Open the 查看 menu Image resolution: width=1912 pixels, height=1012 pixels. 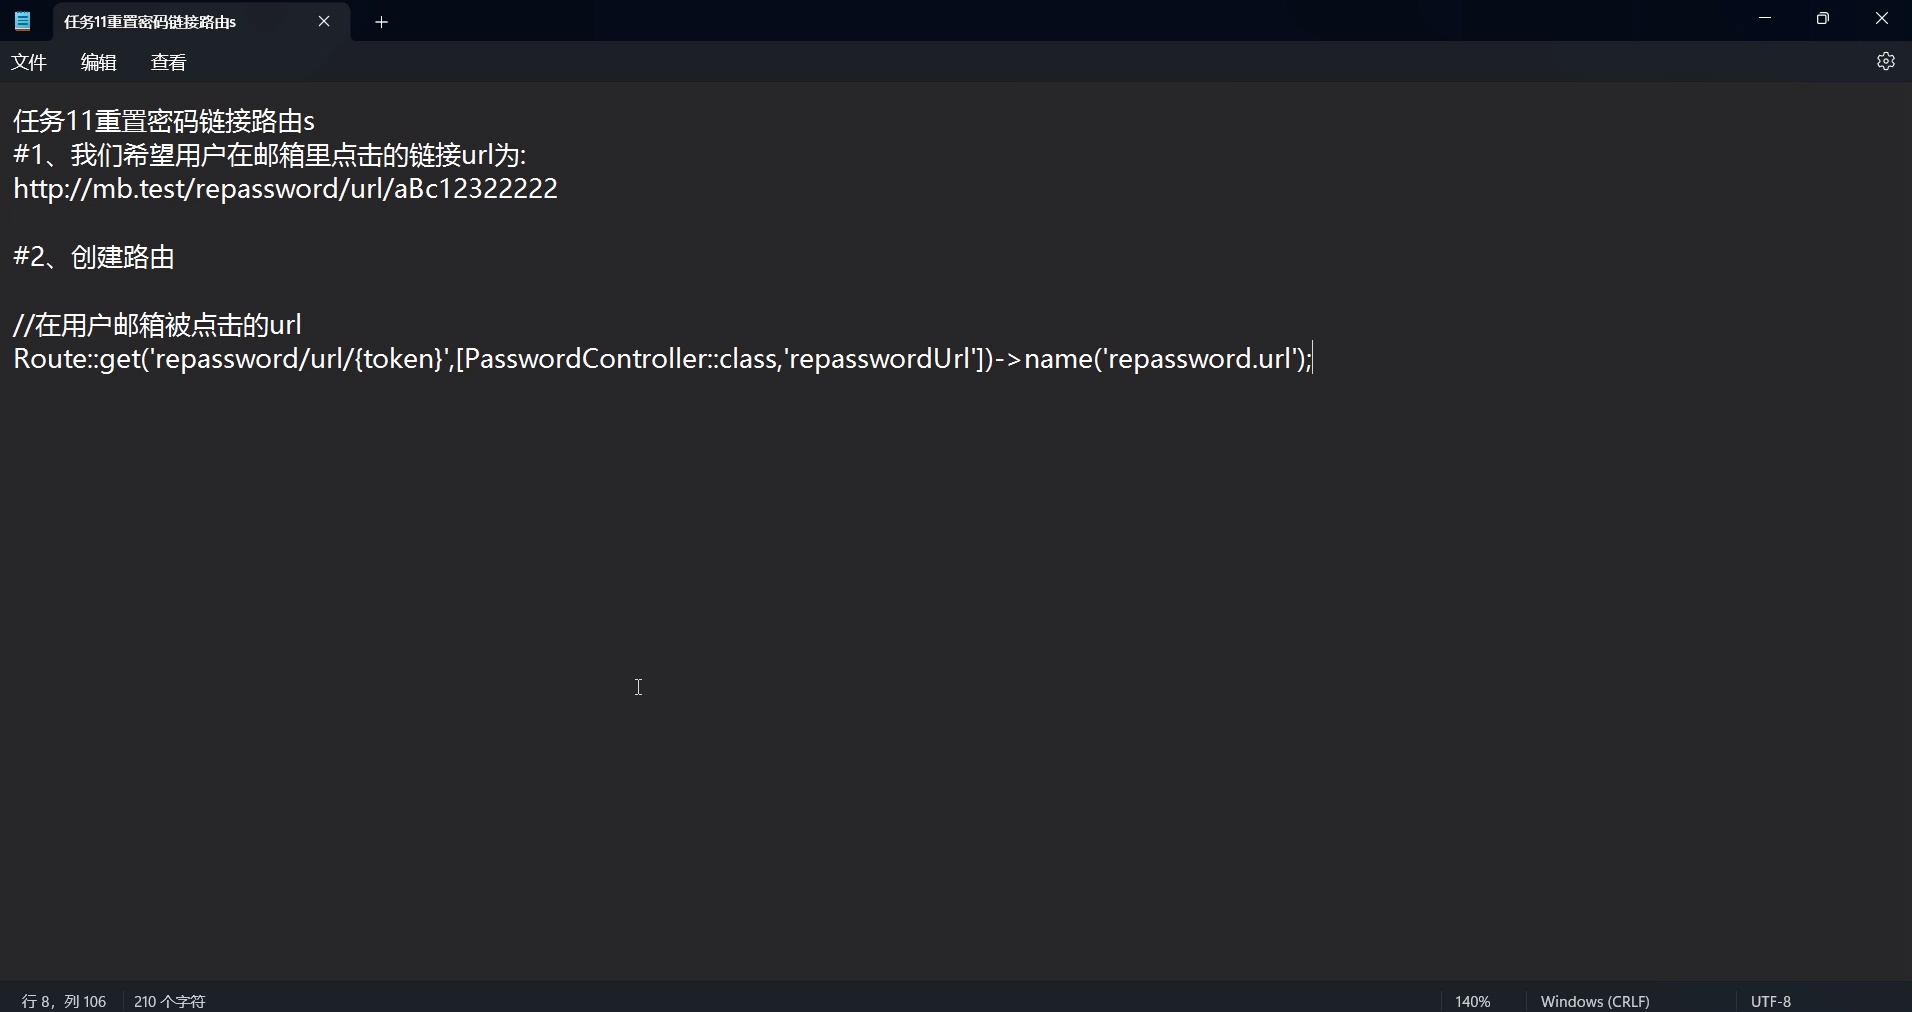tap(168, 61)
